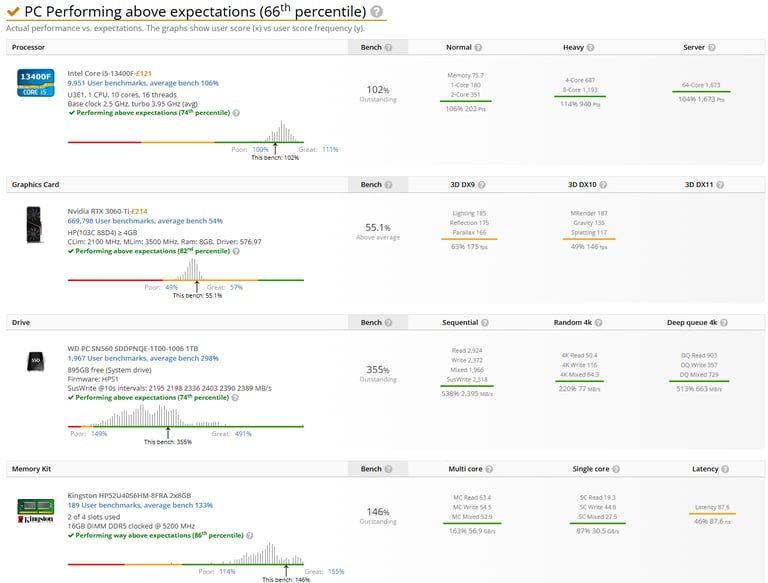Click help icon by memory 86th percentile text
The width and height of the screenshot is (768, 583).
(x=250, y=535)
